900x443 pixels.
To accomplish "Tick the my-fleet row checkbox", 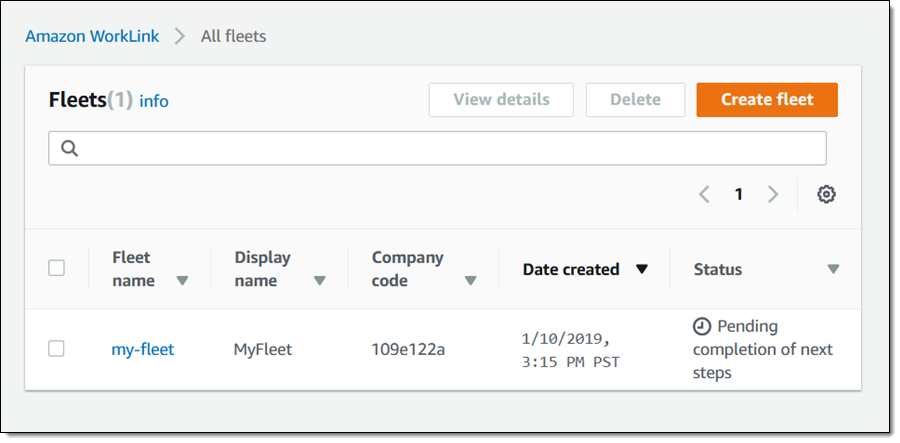I will [57, 348].
